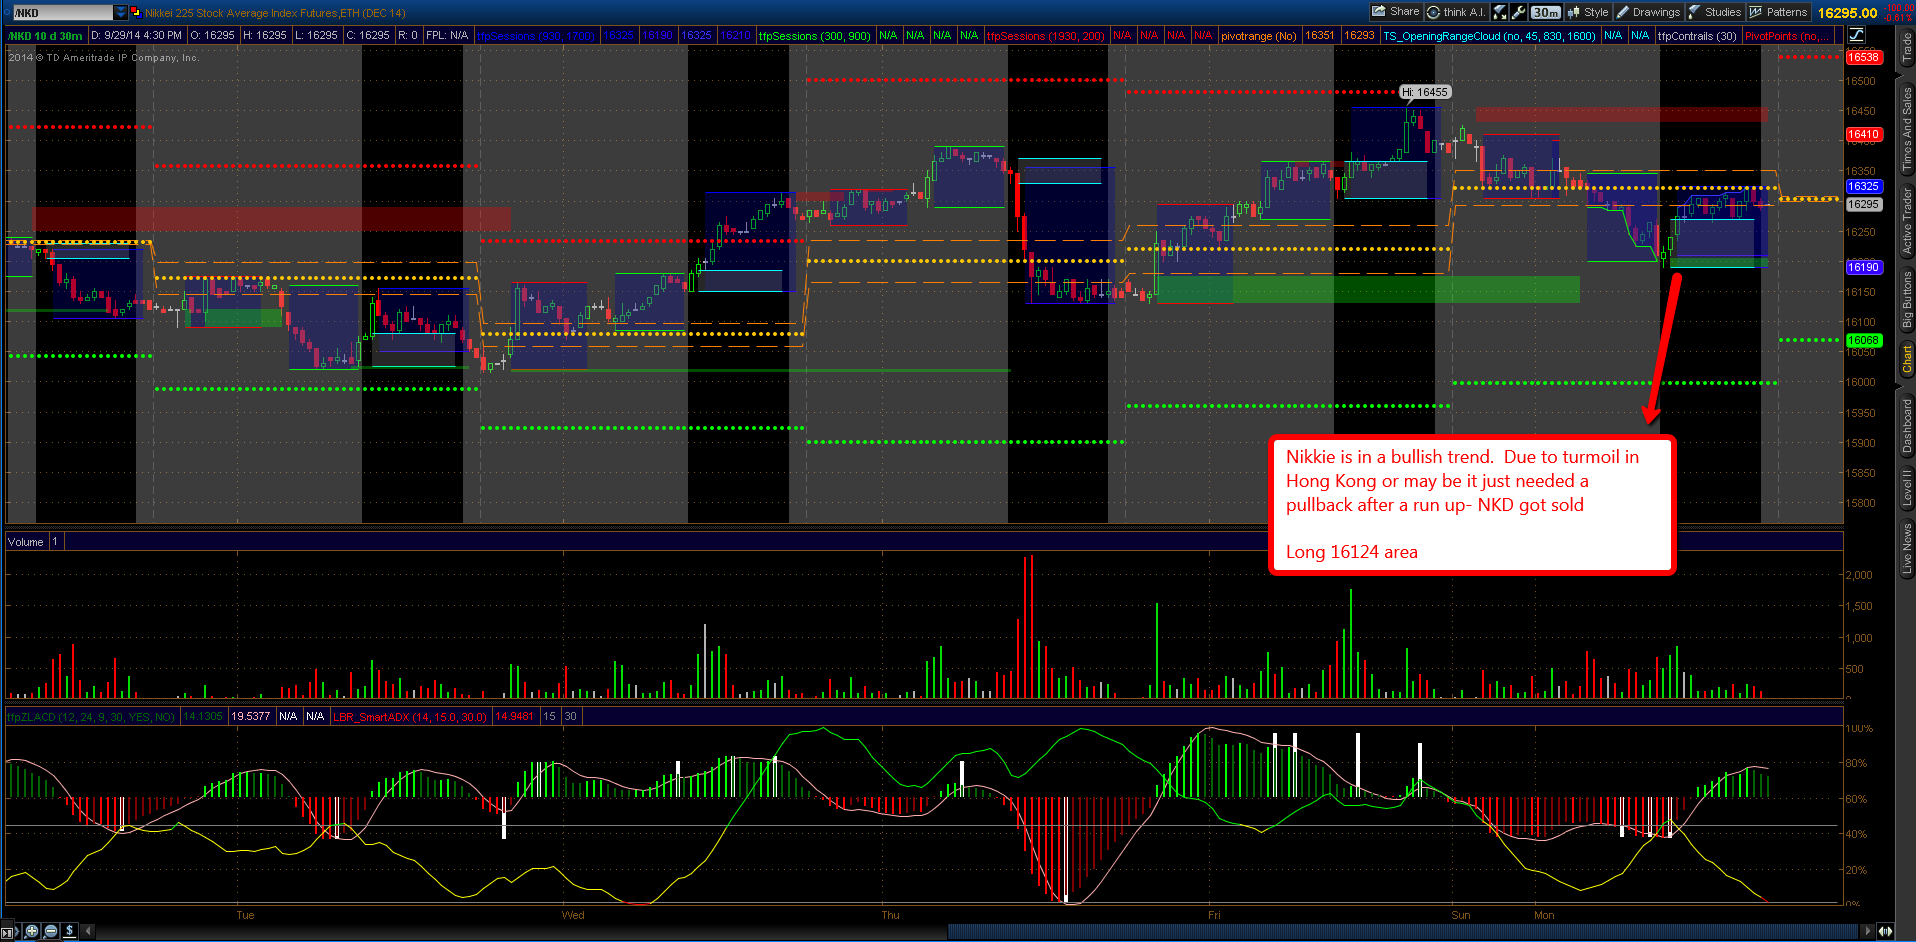Click the Hi: 16455 price bubble
Image resolution: width=1916 pixels, height=942 pixels.
point(1424,92)
